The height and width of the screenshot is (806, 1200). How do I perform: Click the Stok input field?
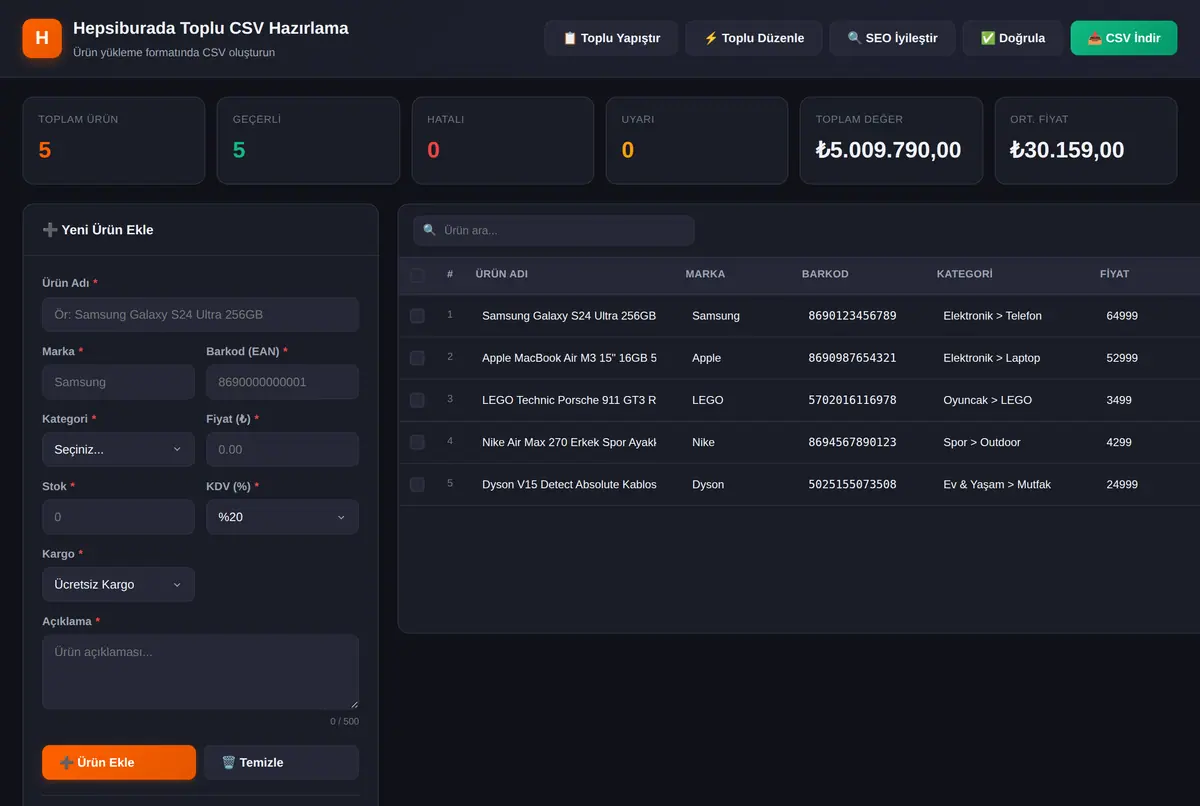[x=118, y=517]
